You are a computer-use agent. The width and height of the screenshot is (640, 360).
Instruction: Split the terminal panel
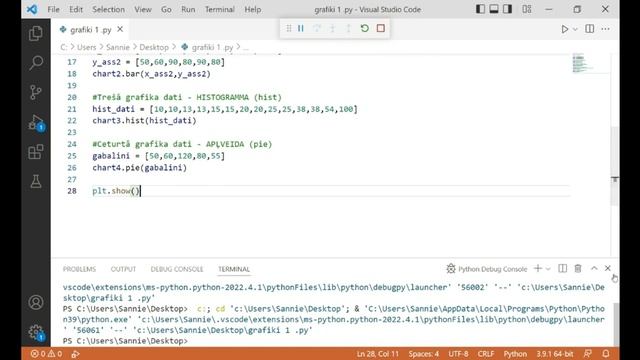[x=562, y=269]
